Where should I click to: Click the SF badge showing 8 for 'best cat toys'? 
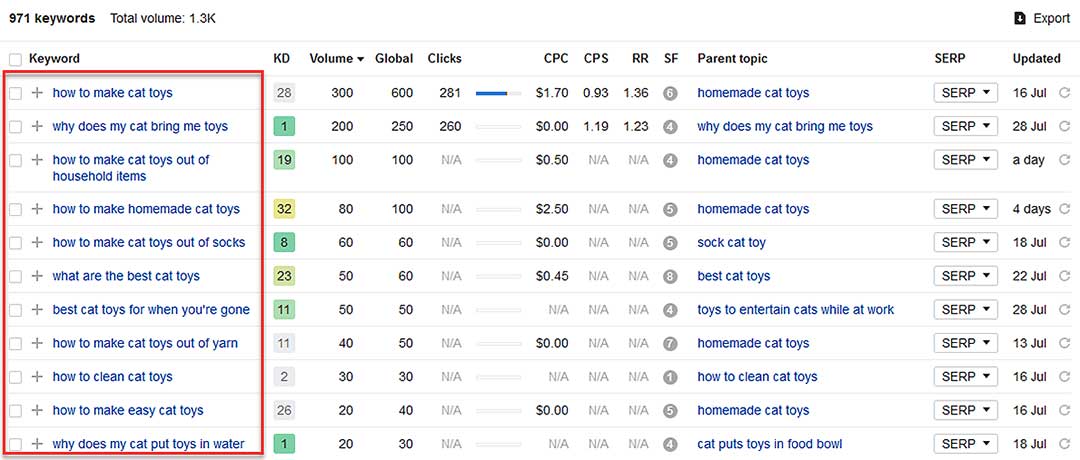click(670, 276)
